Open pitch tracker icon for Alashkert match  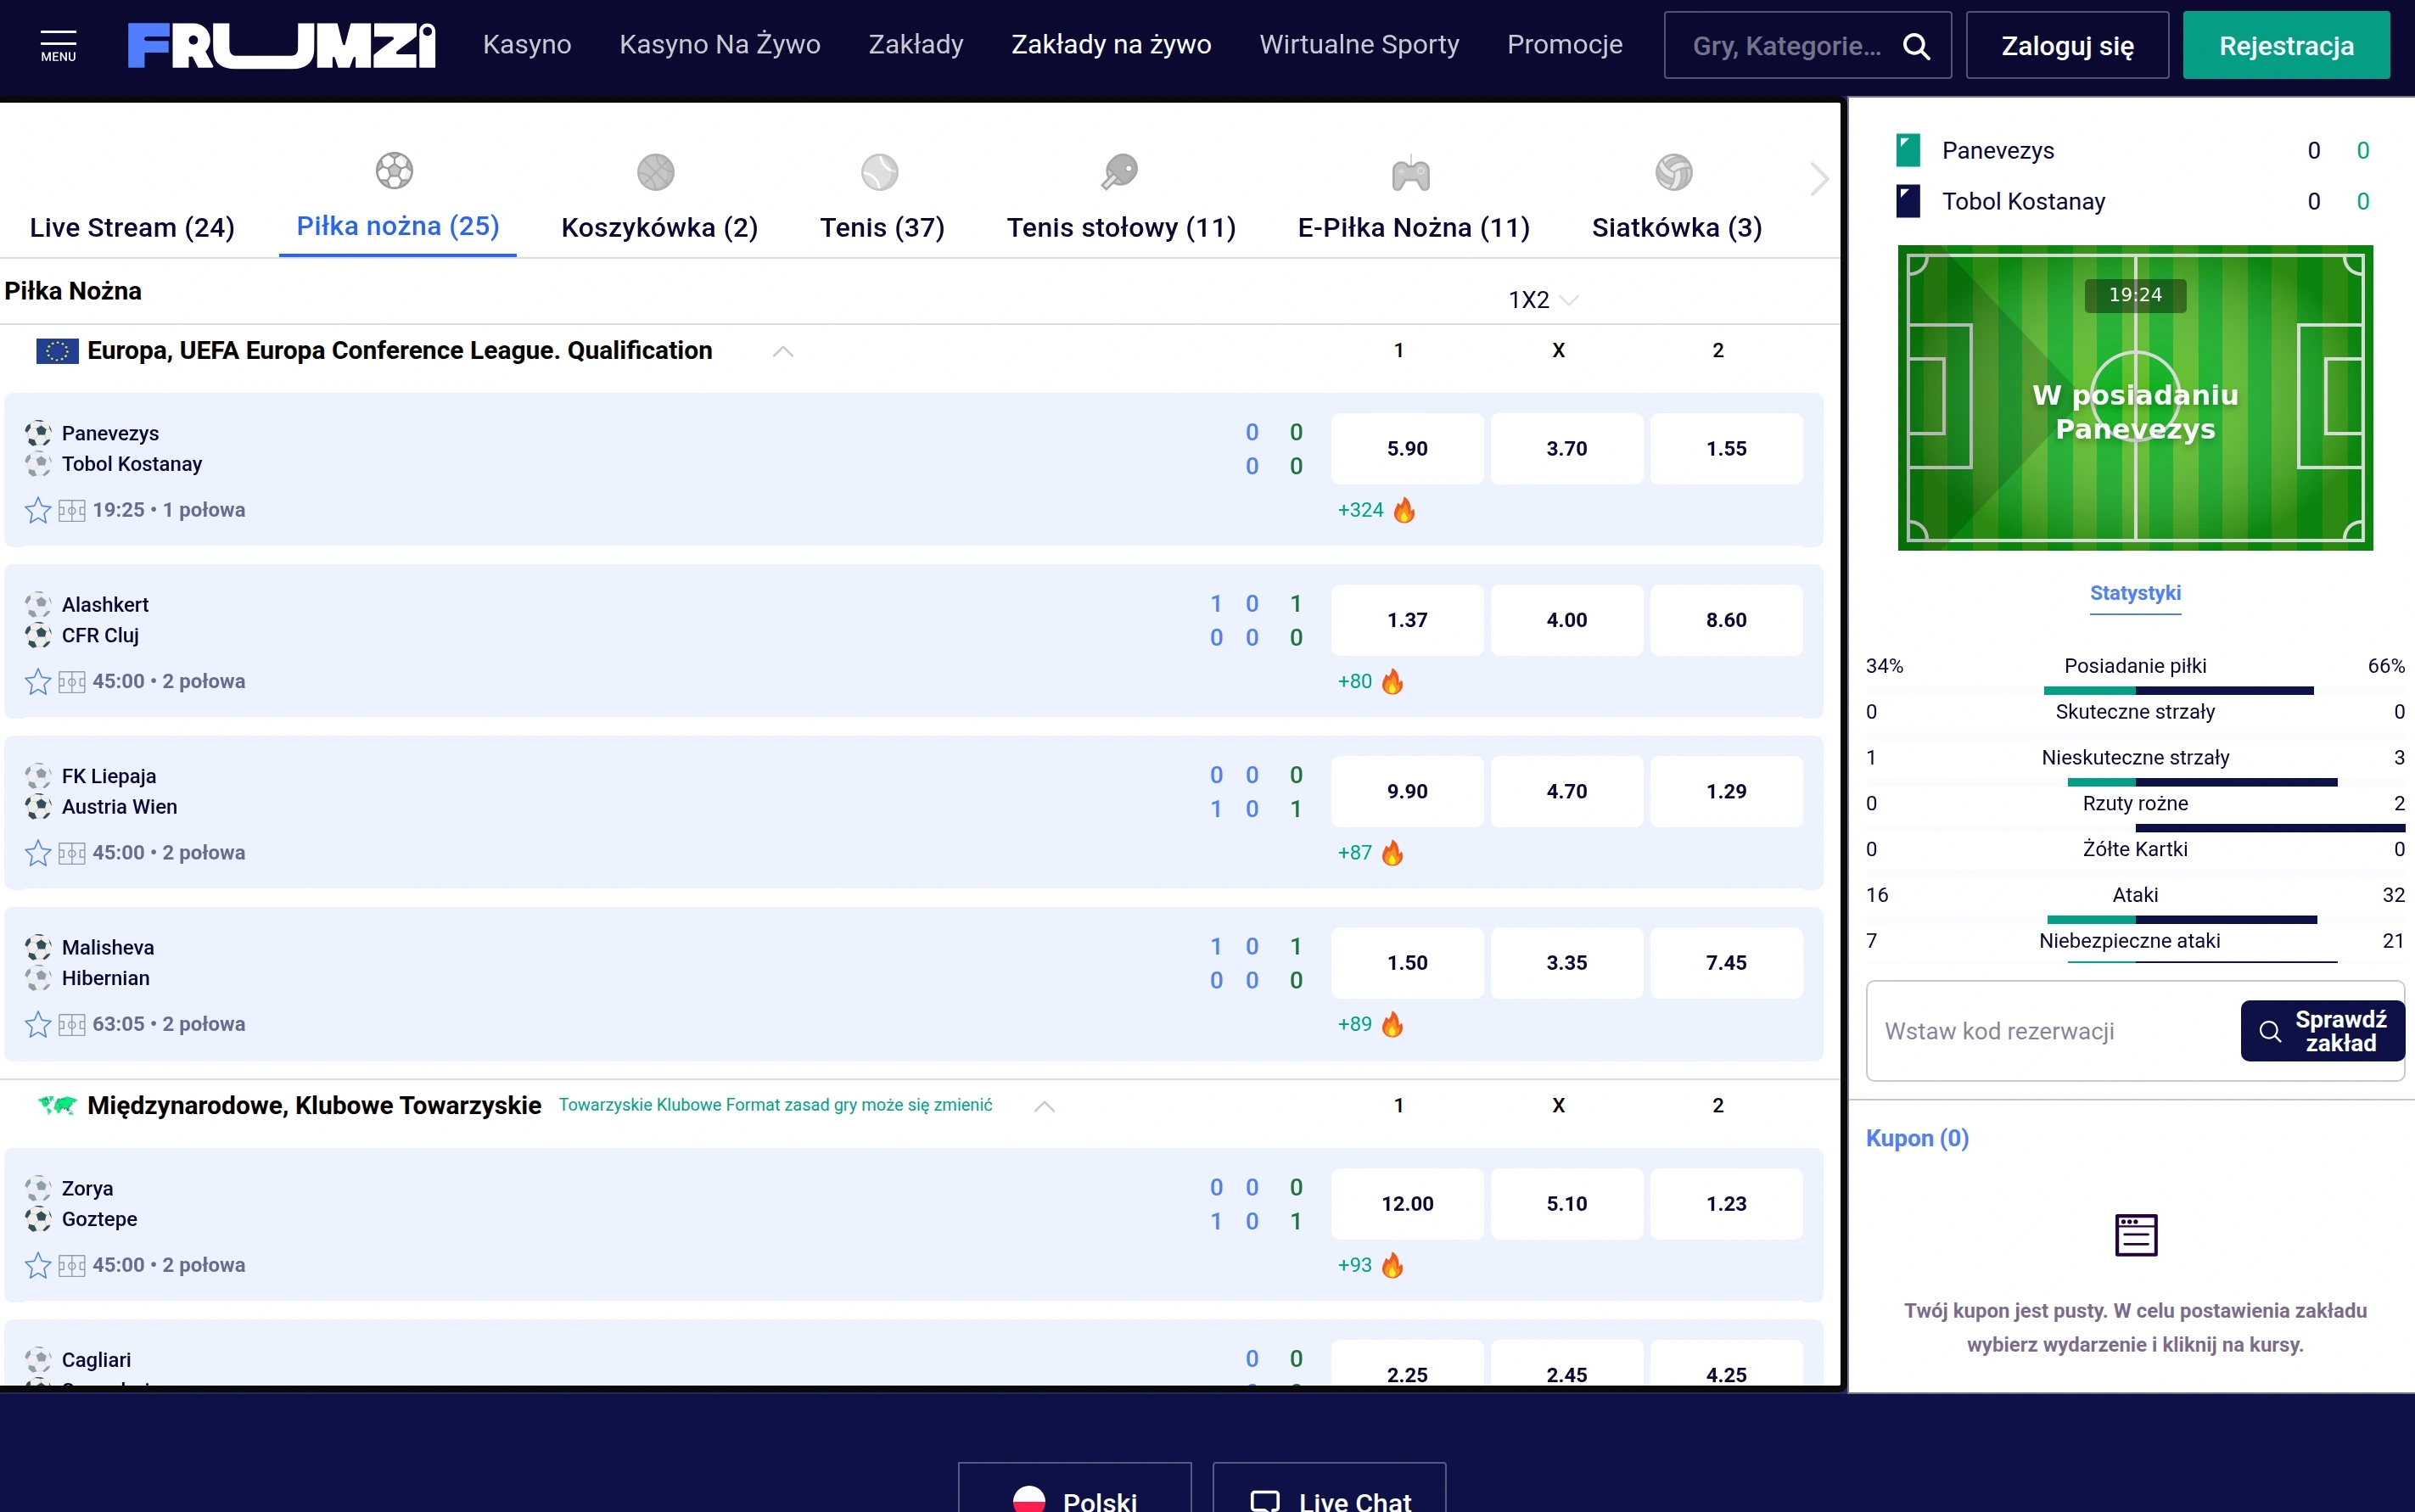72,682
